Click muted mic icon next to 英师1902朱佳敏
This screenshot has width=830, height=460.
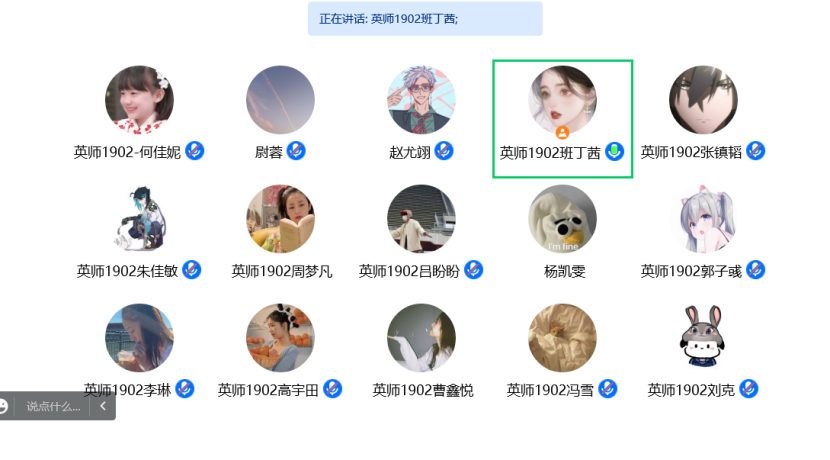(192, 270)
